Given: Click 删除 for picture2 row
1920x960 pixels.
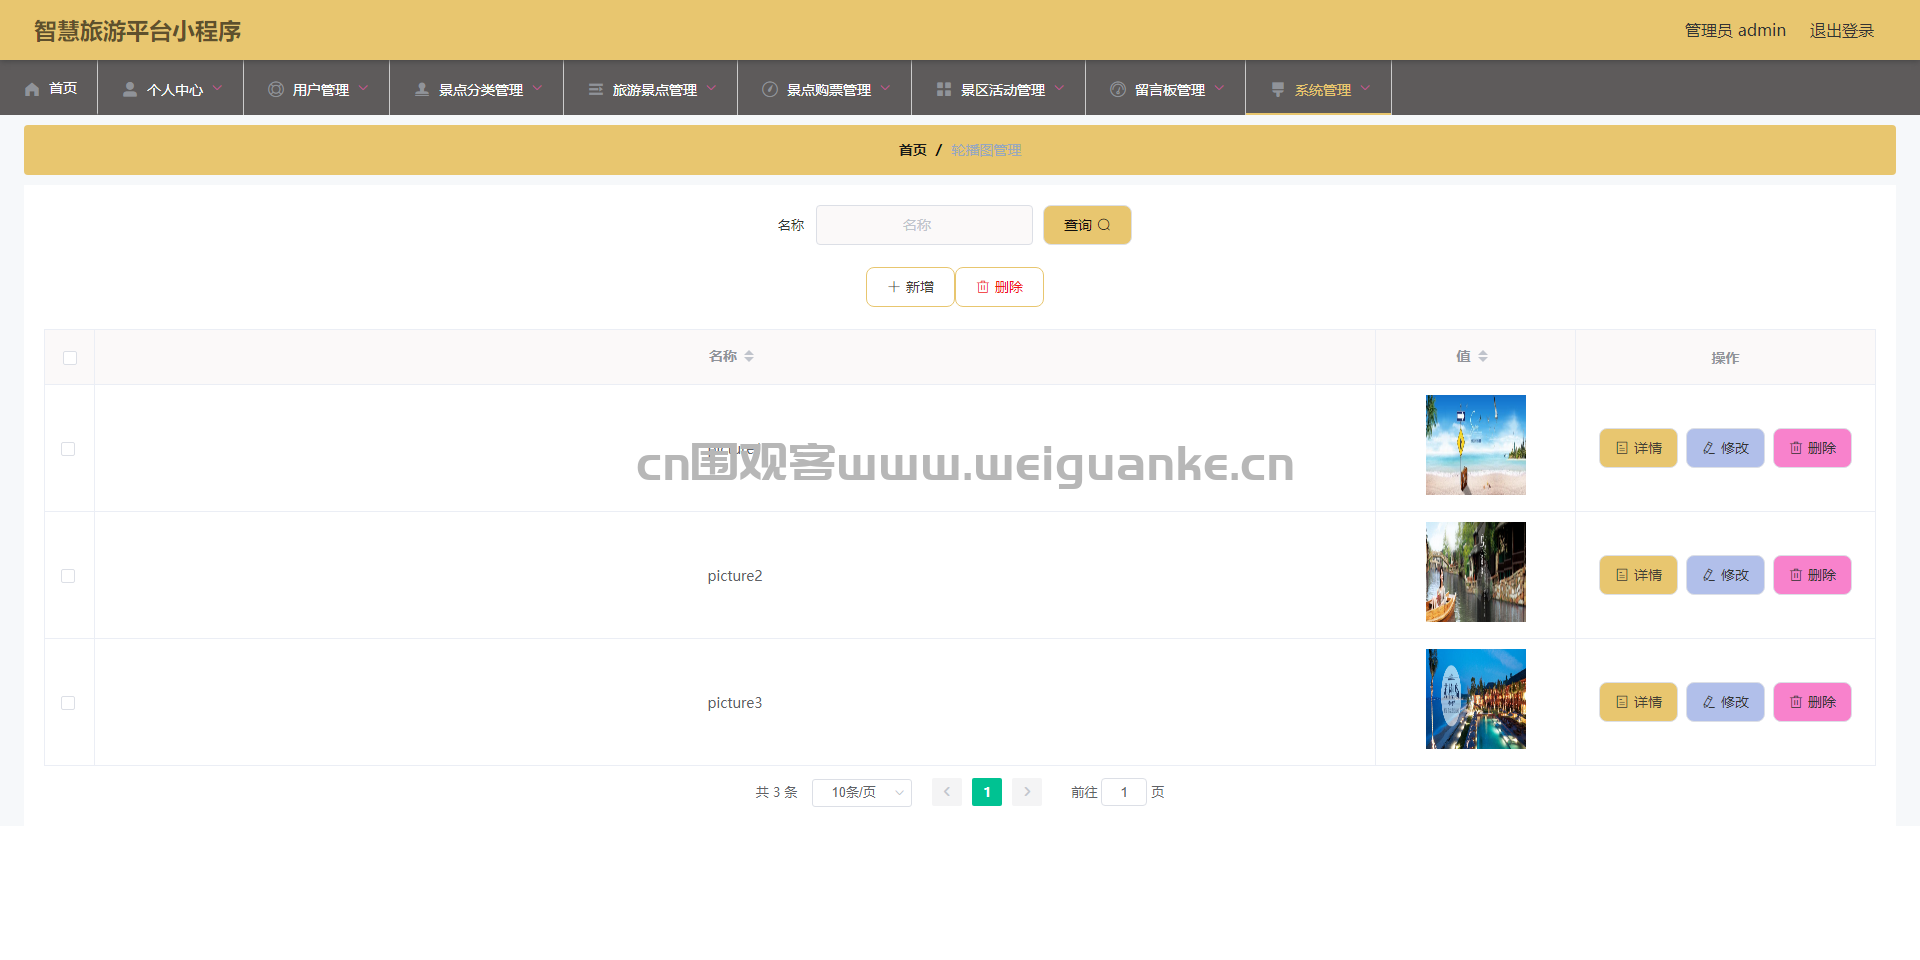Looking at the screenshot, I should pos(1812,575).
